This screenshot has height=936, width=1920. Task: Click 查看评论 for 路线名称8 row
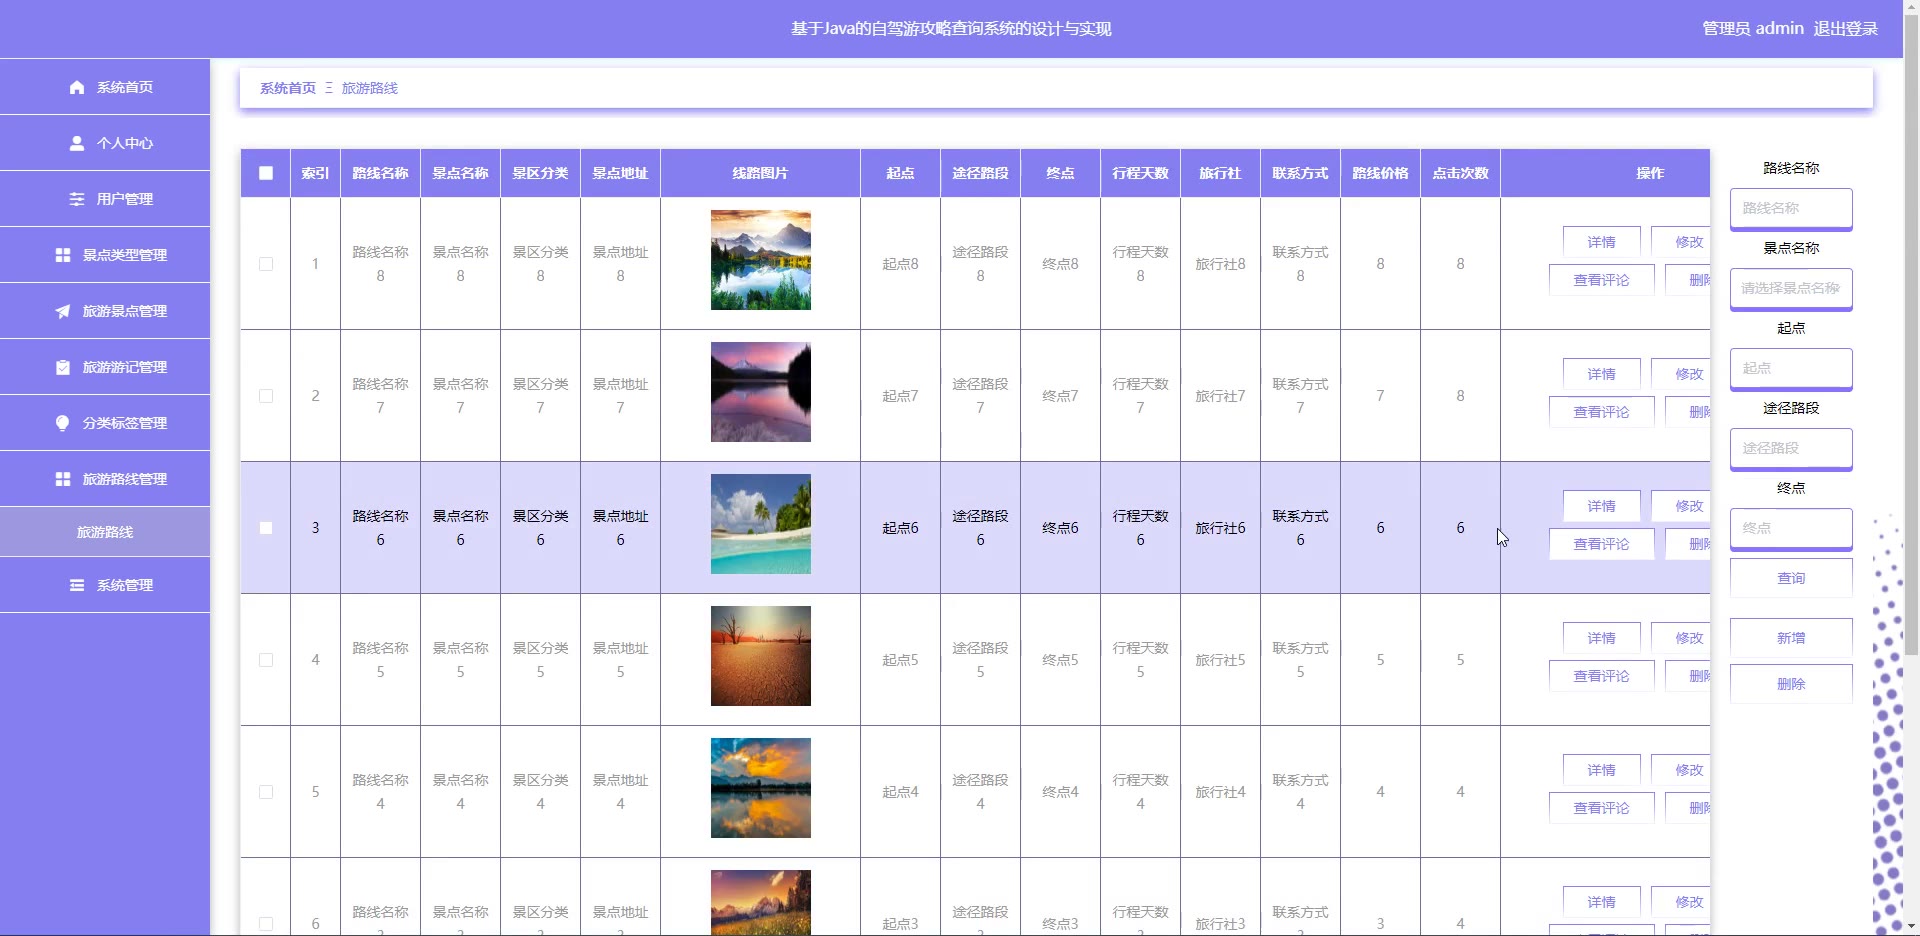coord(1602,280)
